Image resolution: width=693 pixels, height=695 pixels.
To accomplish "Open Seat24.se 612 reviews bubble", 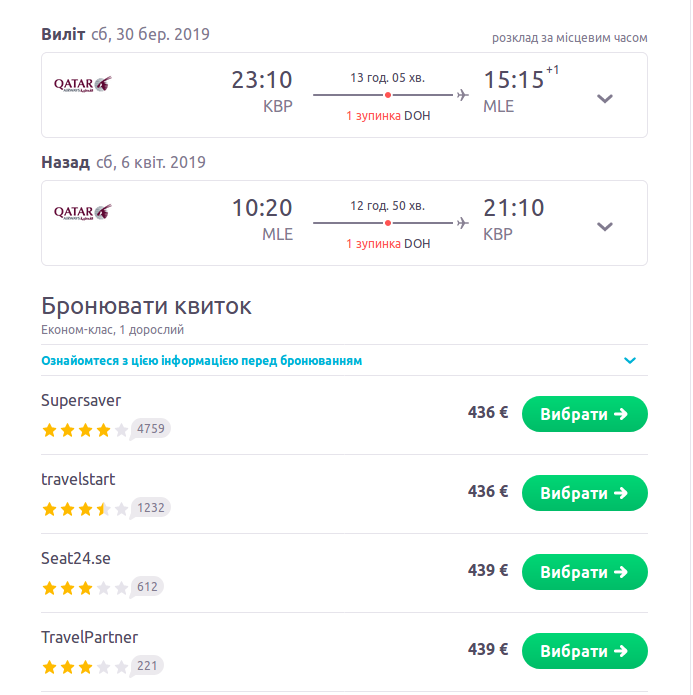I will 148,587.
